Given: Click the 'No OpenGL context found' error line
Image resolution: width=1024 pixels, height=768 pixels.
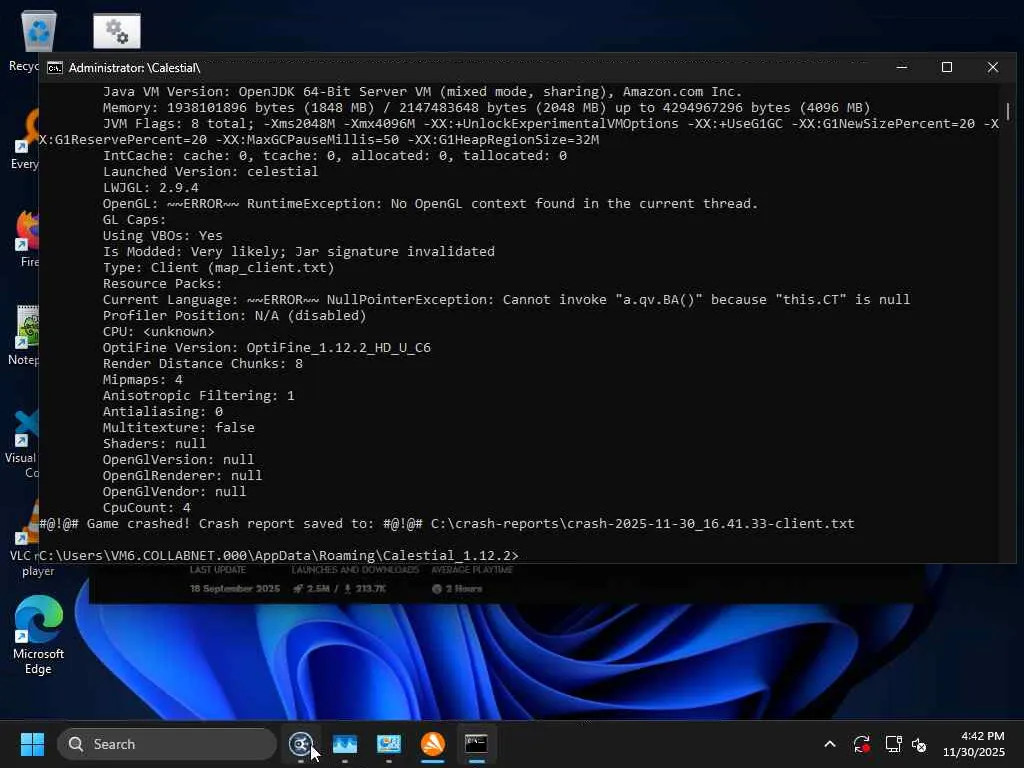Looking at the screenshot, I should point(430,204).
